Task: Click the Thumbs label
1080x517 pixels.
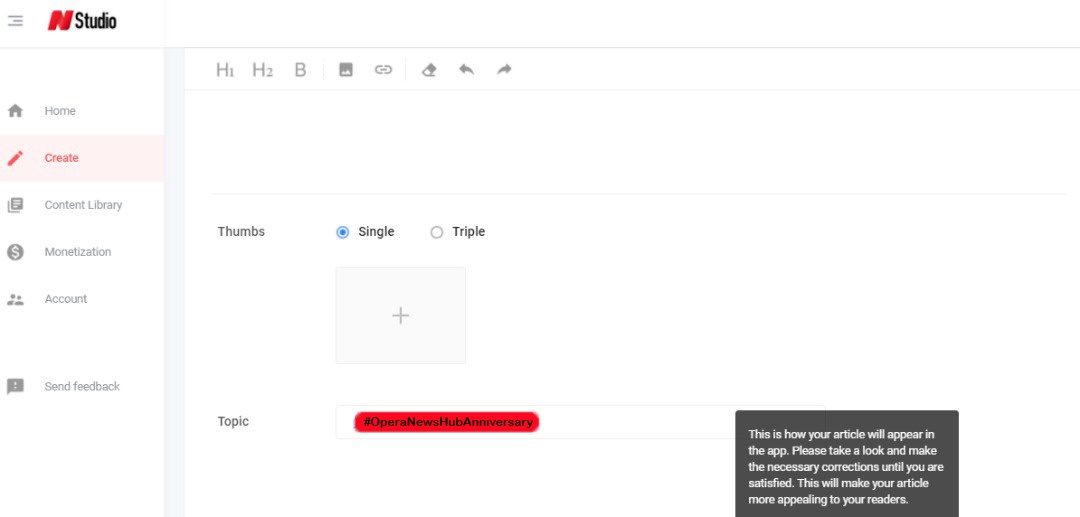Action: (x=241, y=232)
